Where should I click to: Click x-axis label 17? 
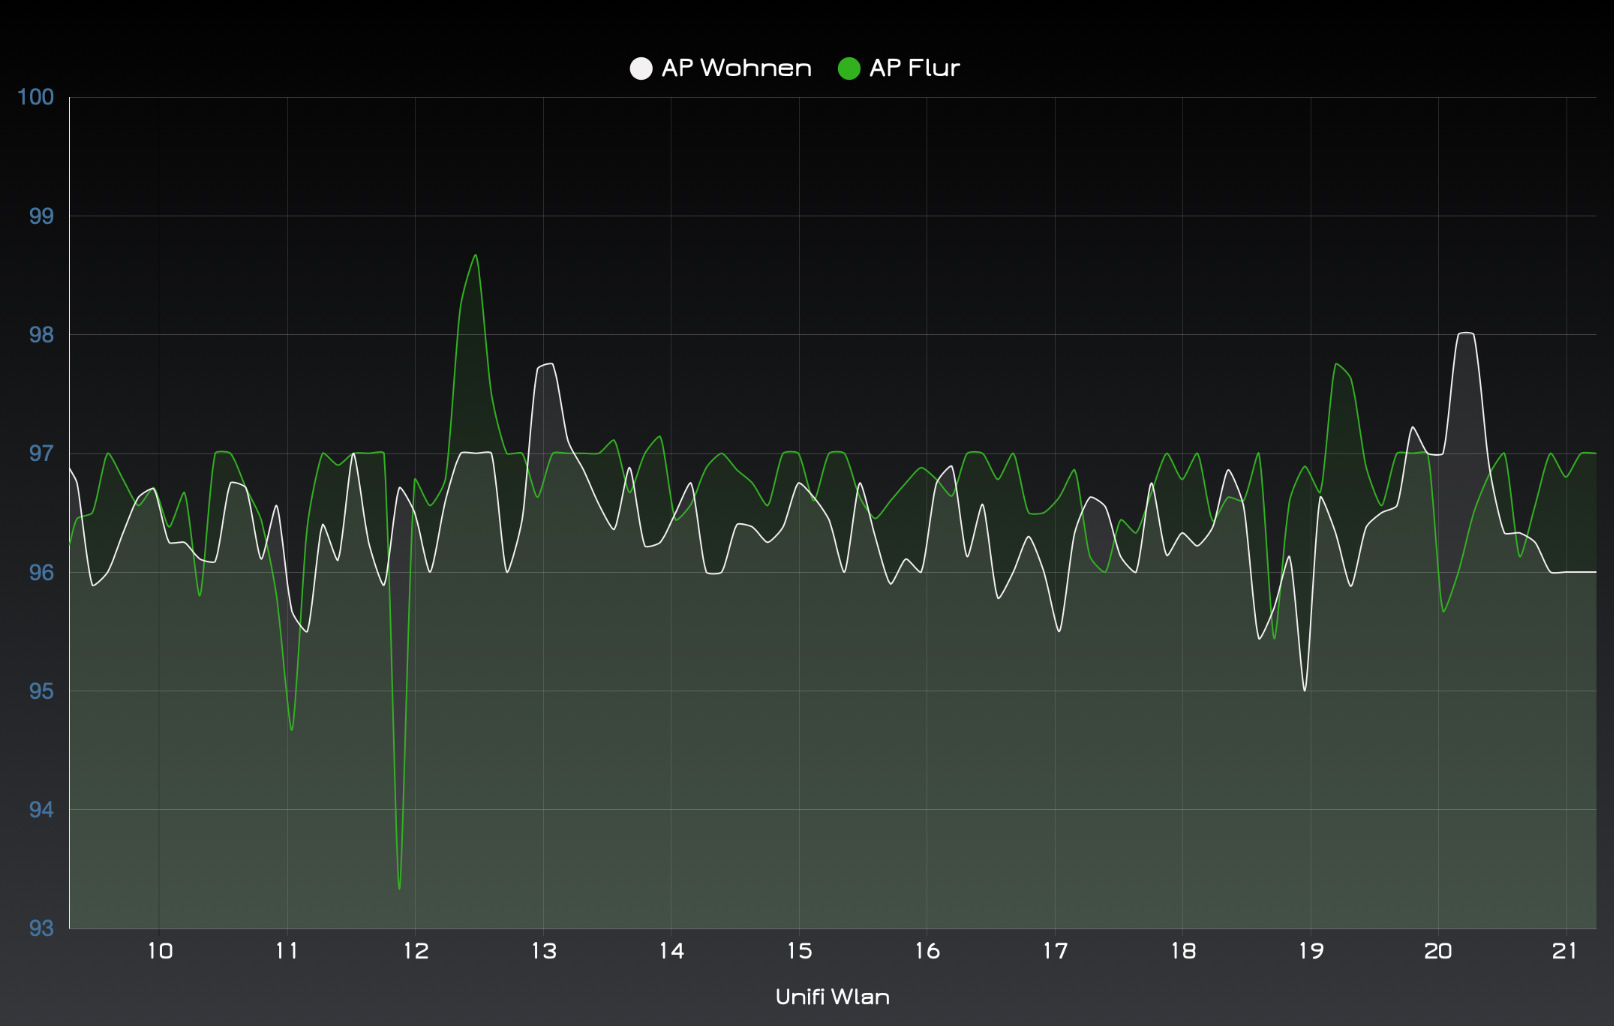[x=1055, y=951]
